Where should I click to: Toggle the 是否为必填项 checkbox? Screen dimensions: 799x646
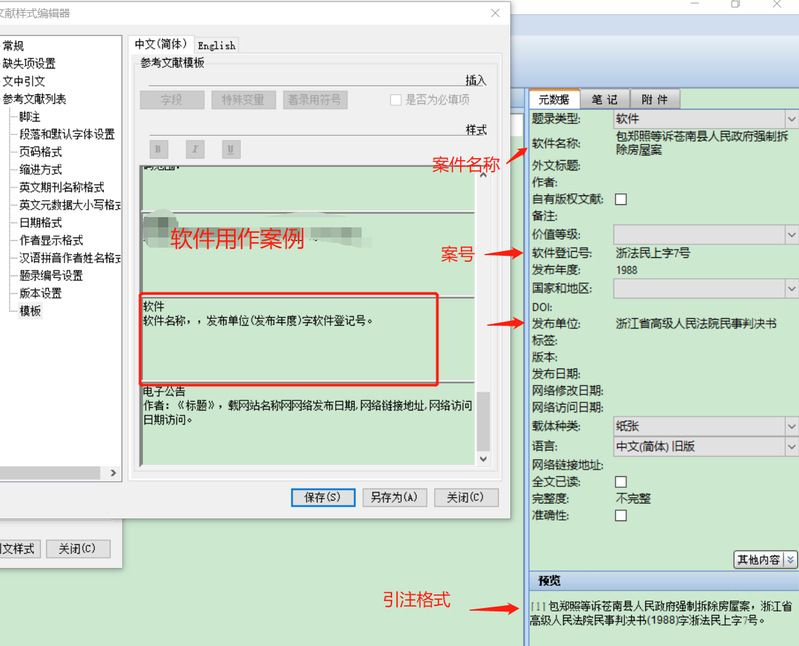coord(396,100)
